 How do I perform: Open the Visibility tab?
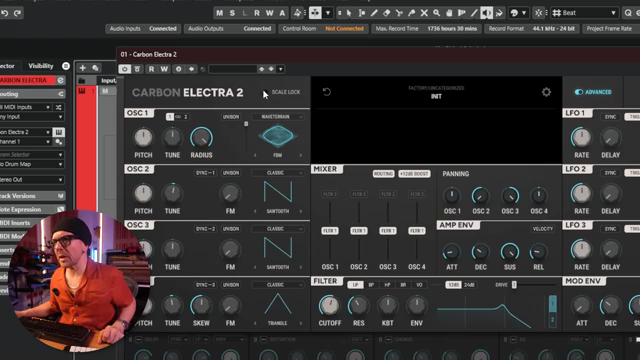click(41, 66)
